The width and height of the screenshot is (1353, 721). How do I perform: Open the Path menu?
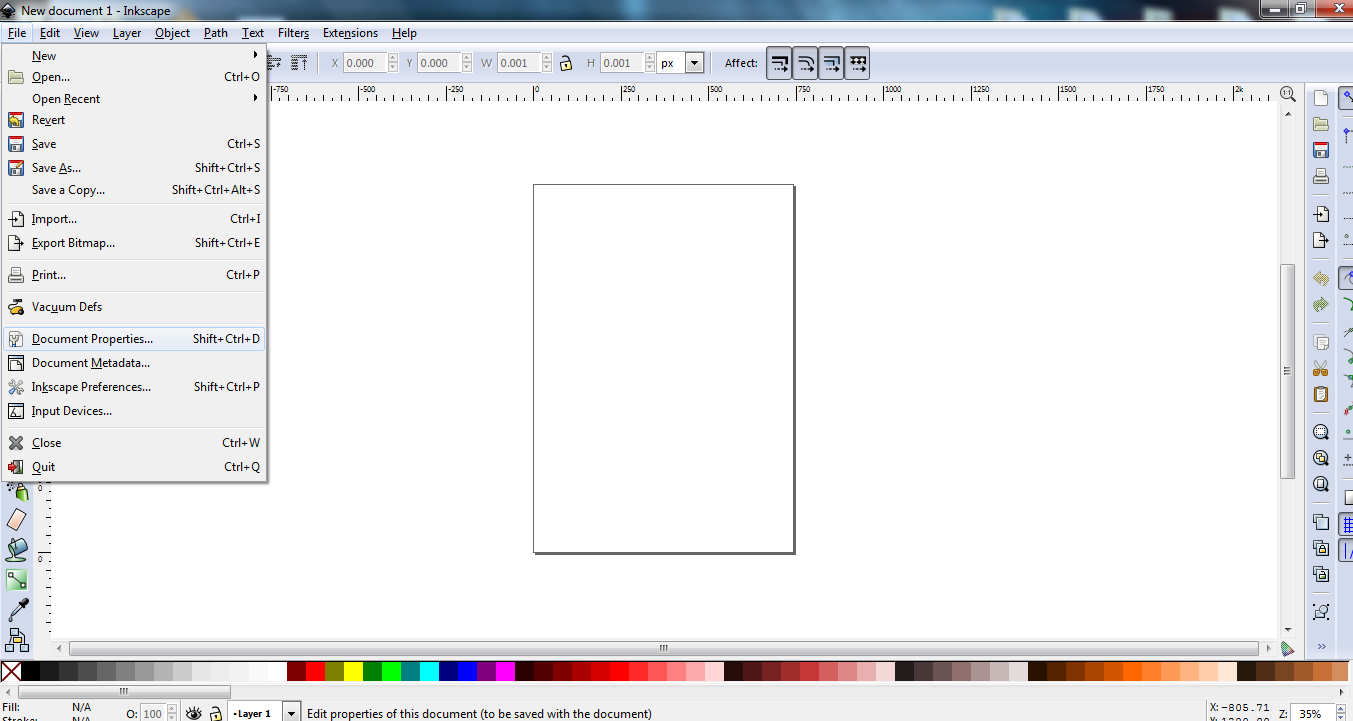[216, 33]
